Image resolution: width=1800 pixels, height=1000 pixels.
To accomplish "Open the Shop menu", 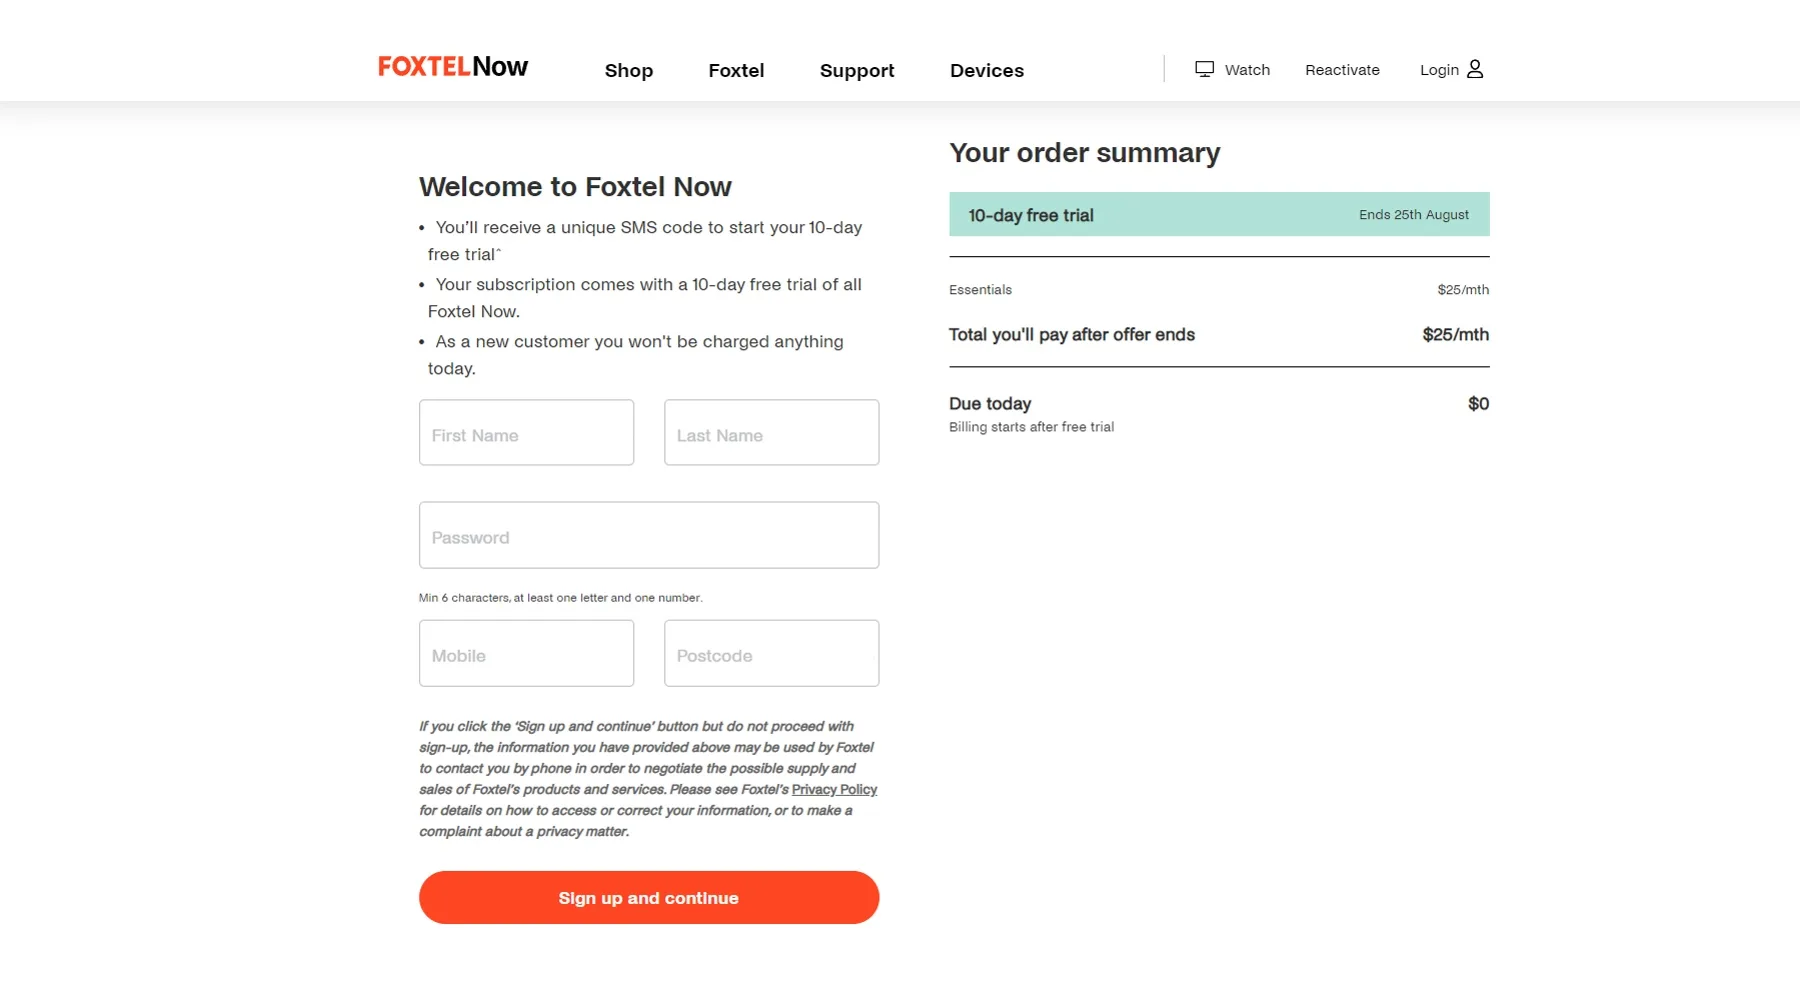I will (x=628, y=71).
